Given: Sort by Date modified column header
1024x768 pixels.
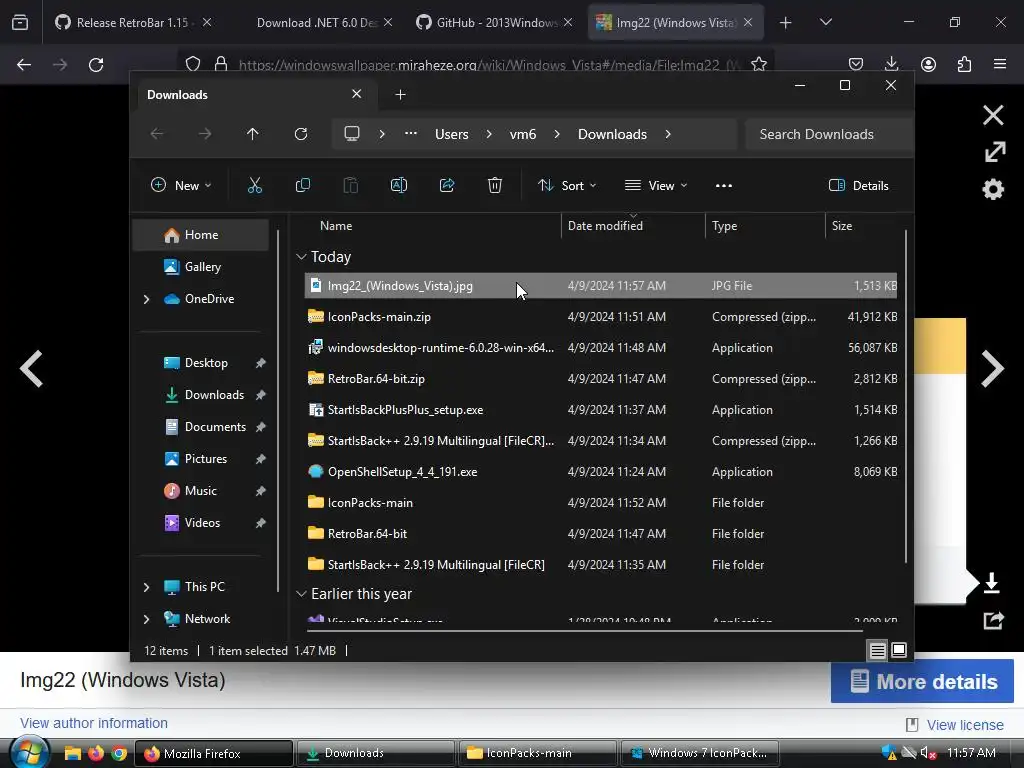Looking at the screenshot, I should [x=633, y=225].
